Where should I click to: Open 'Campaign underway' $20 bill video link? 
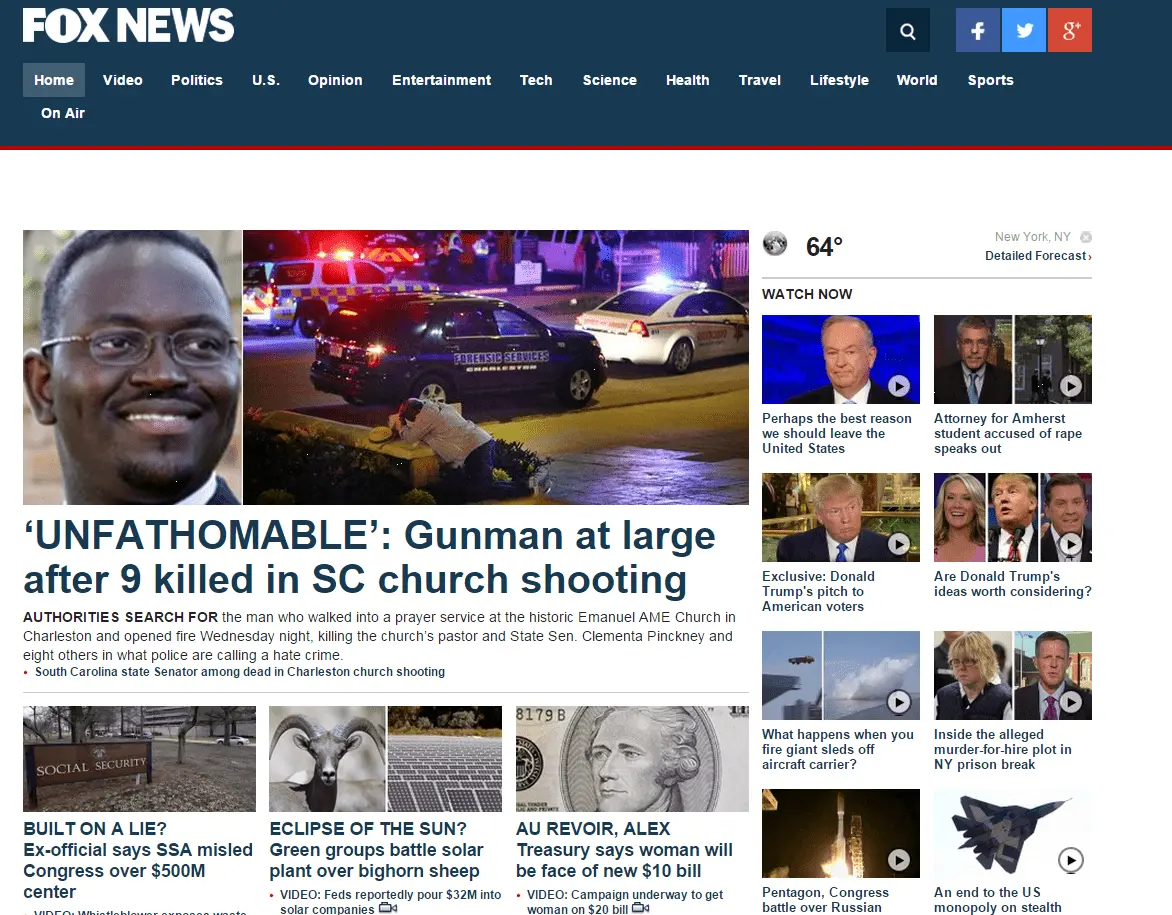pyautogui.click(x=625, y=902)
